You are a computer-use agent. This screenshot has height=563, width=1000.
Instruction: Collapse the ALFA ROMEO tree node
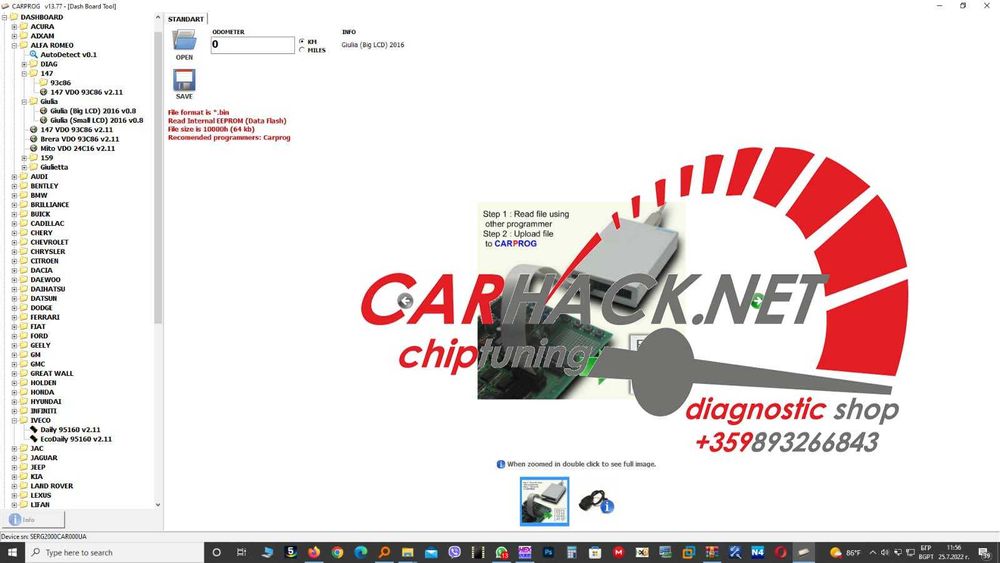[x=14, y=45]
